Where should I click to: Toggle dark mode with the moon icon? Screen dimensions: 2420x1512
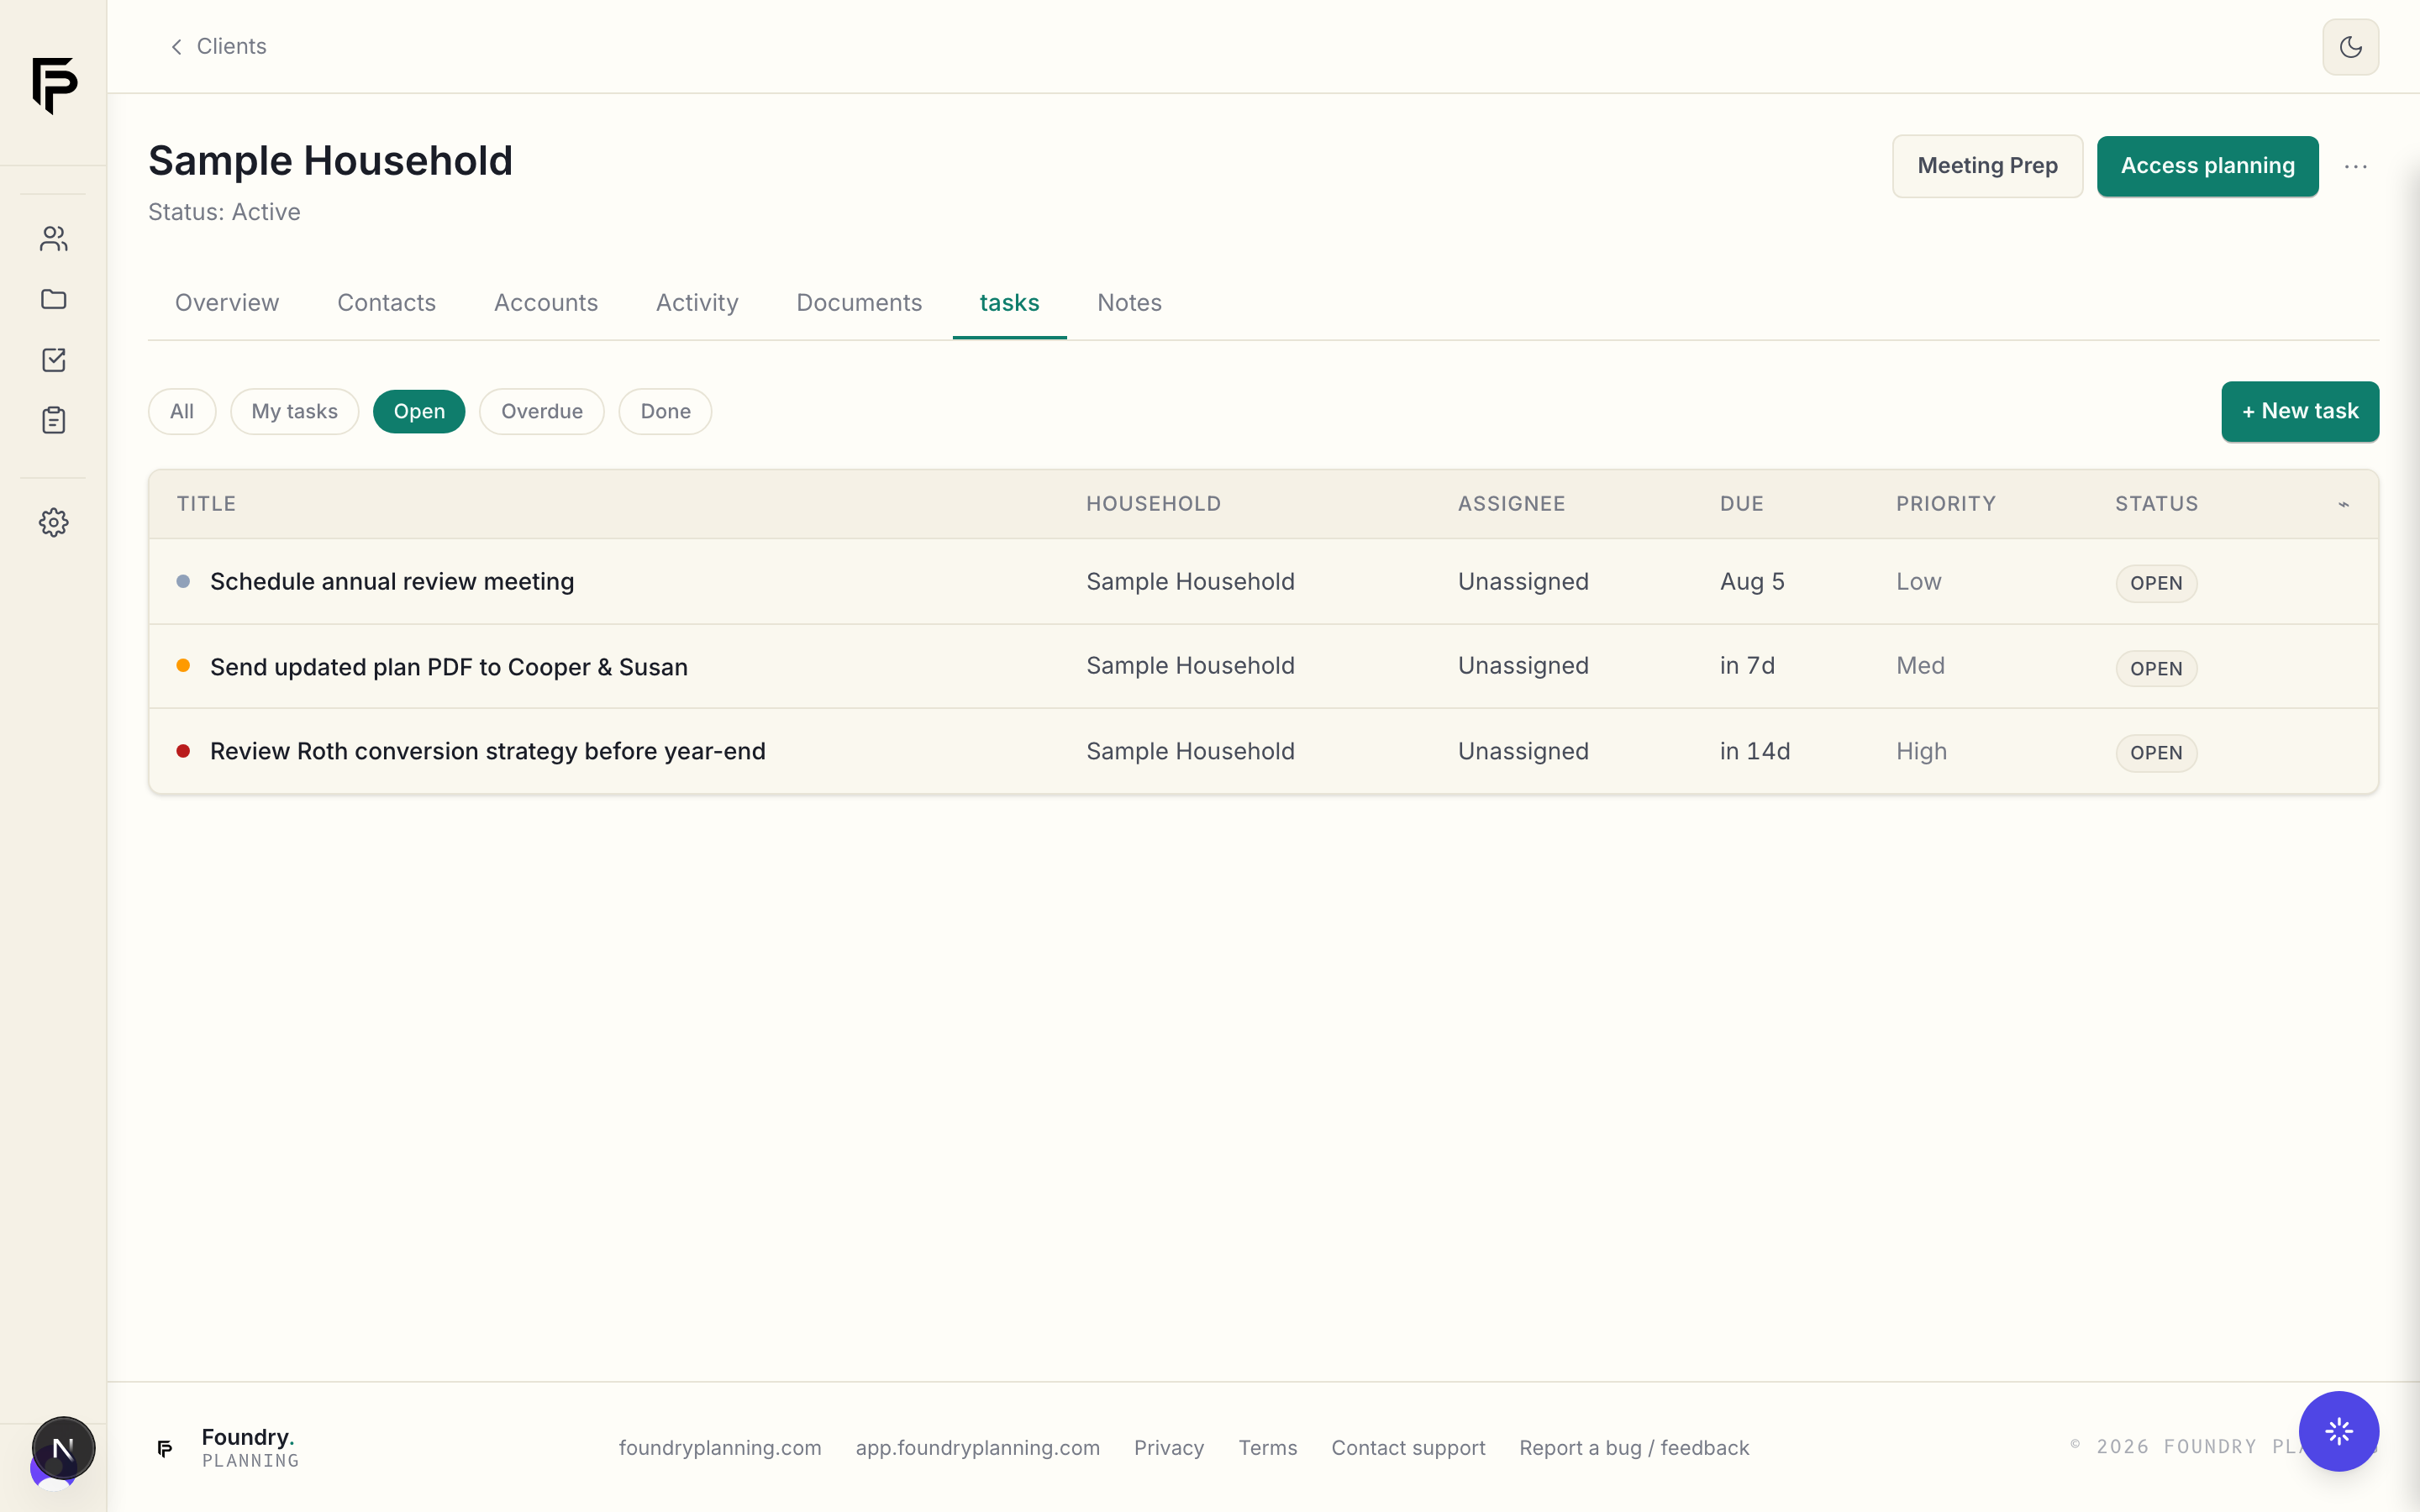[2350, 47]
